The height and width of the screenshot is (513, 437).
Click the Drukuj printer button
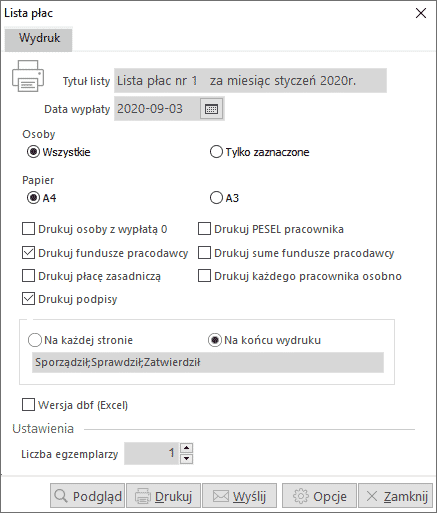click(x=163, y=496)
